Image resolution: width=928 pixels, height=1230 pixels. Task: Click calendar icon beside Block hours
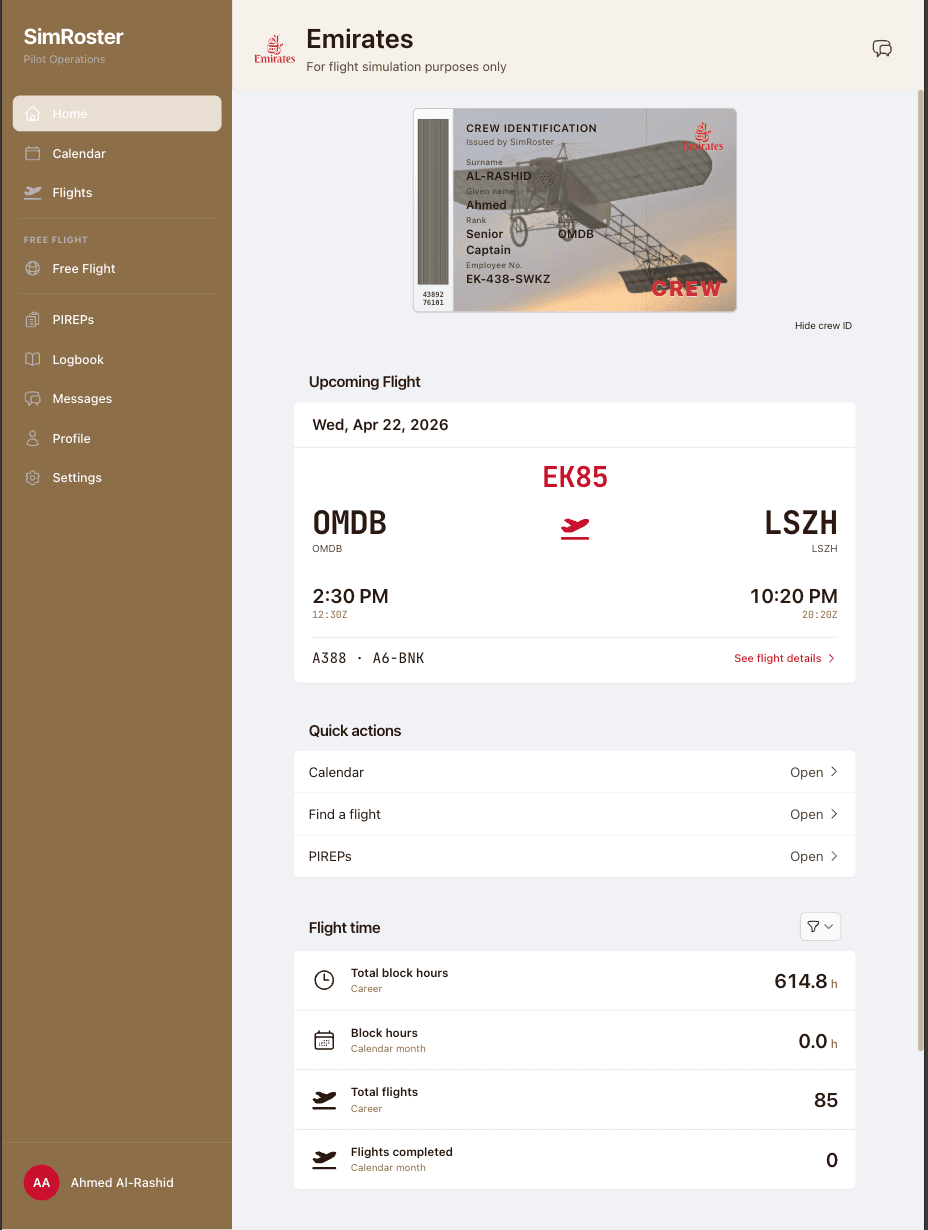[324, 1041]
